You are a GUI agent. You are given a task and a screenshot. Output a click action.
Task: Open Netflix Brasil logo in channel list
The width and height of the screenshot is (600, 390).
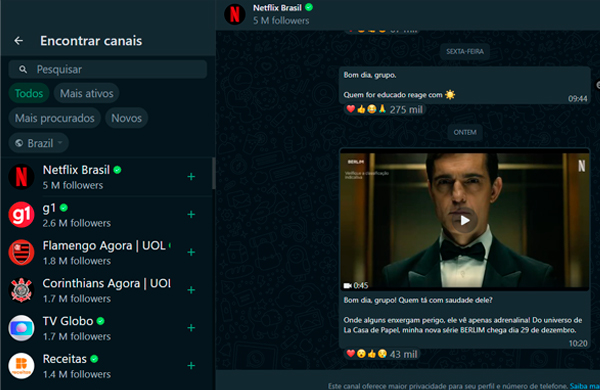[21, 177]
